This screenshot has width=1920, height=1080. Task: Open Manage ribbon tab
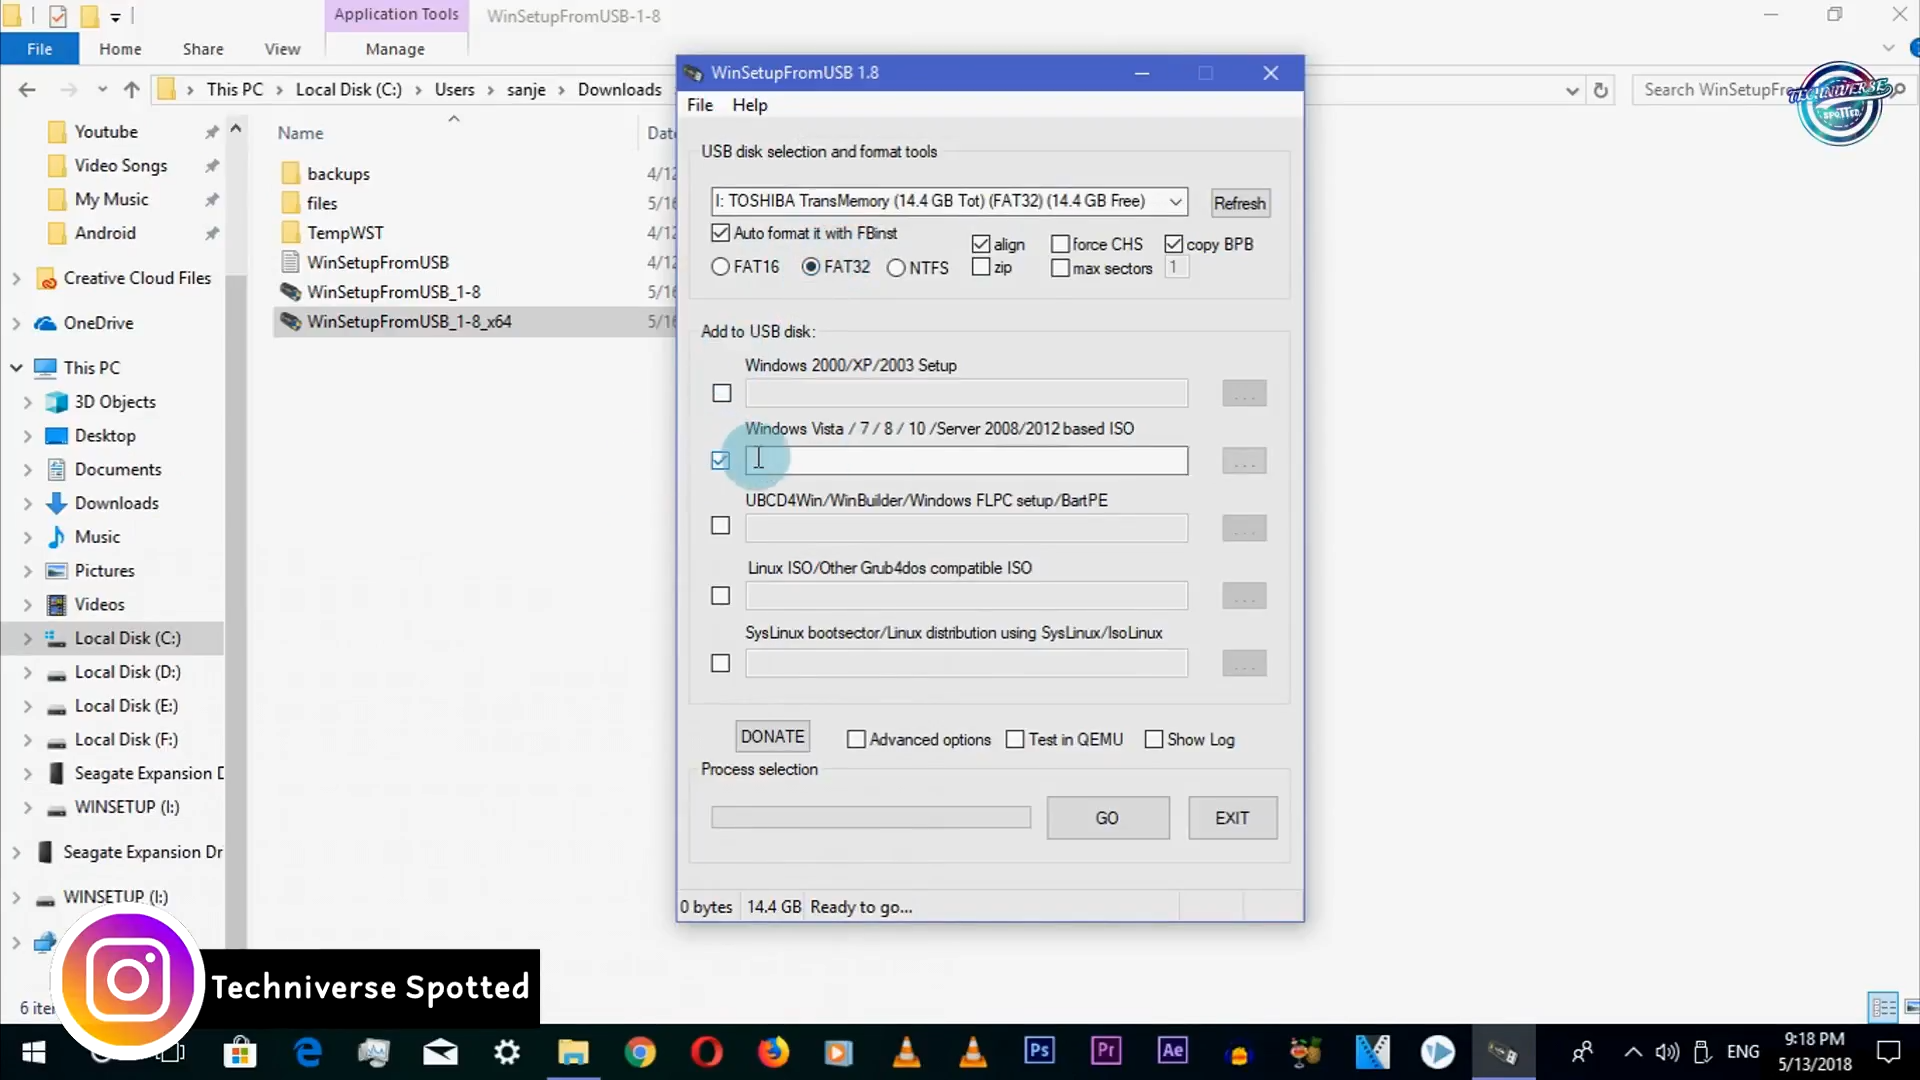pos(395,49)
